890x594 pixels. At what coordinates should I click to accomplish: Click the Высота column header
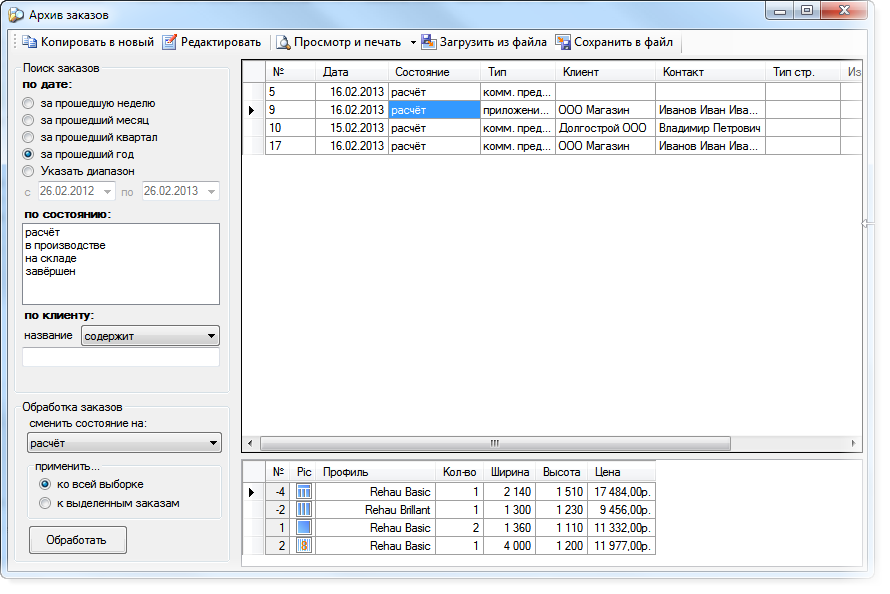tap(561, 472)
